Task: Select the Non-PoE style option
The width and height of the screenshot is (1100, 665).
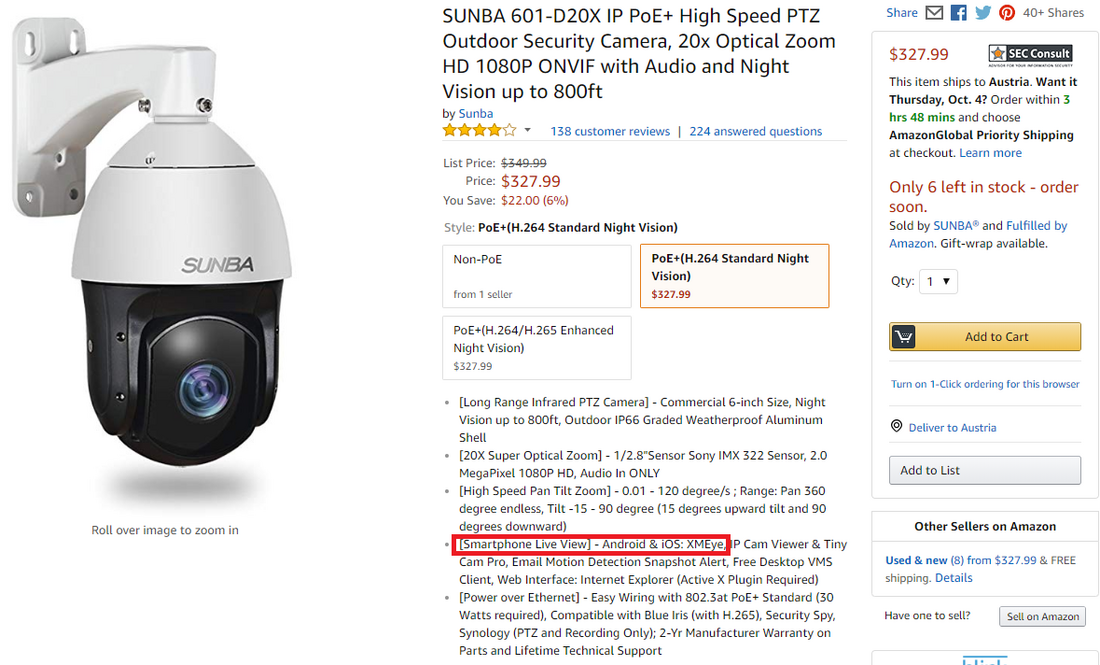Action: click(536, 275)
